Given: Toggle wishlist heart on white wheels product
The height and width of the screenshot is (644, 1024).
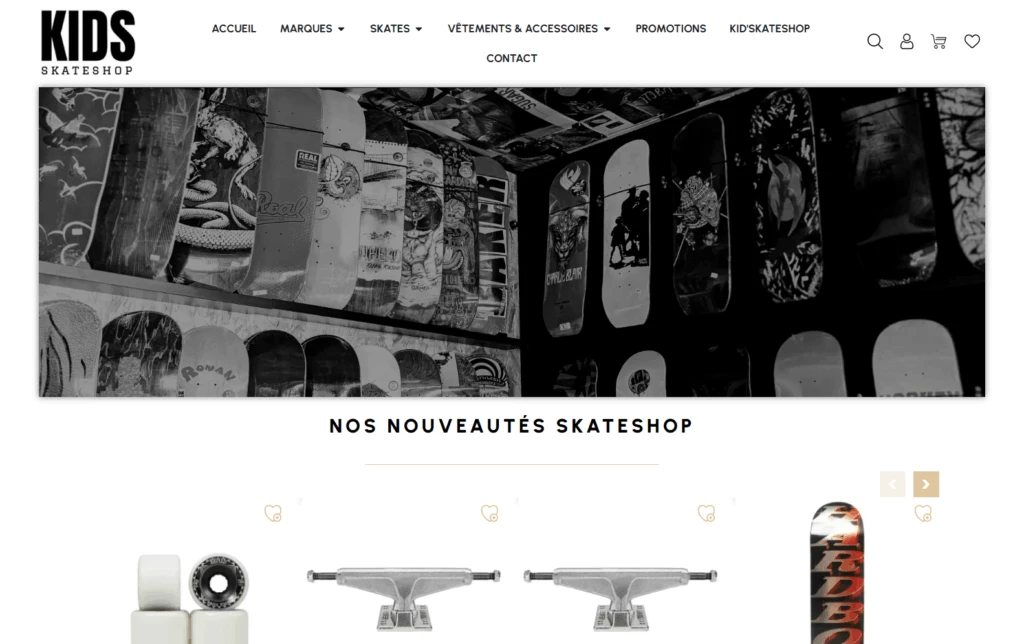Looking at the screenshot, I should 273,513.
